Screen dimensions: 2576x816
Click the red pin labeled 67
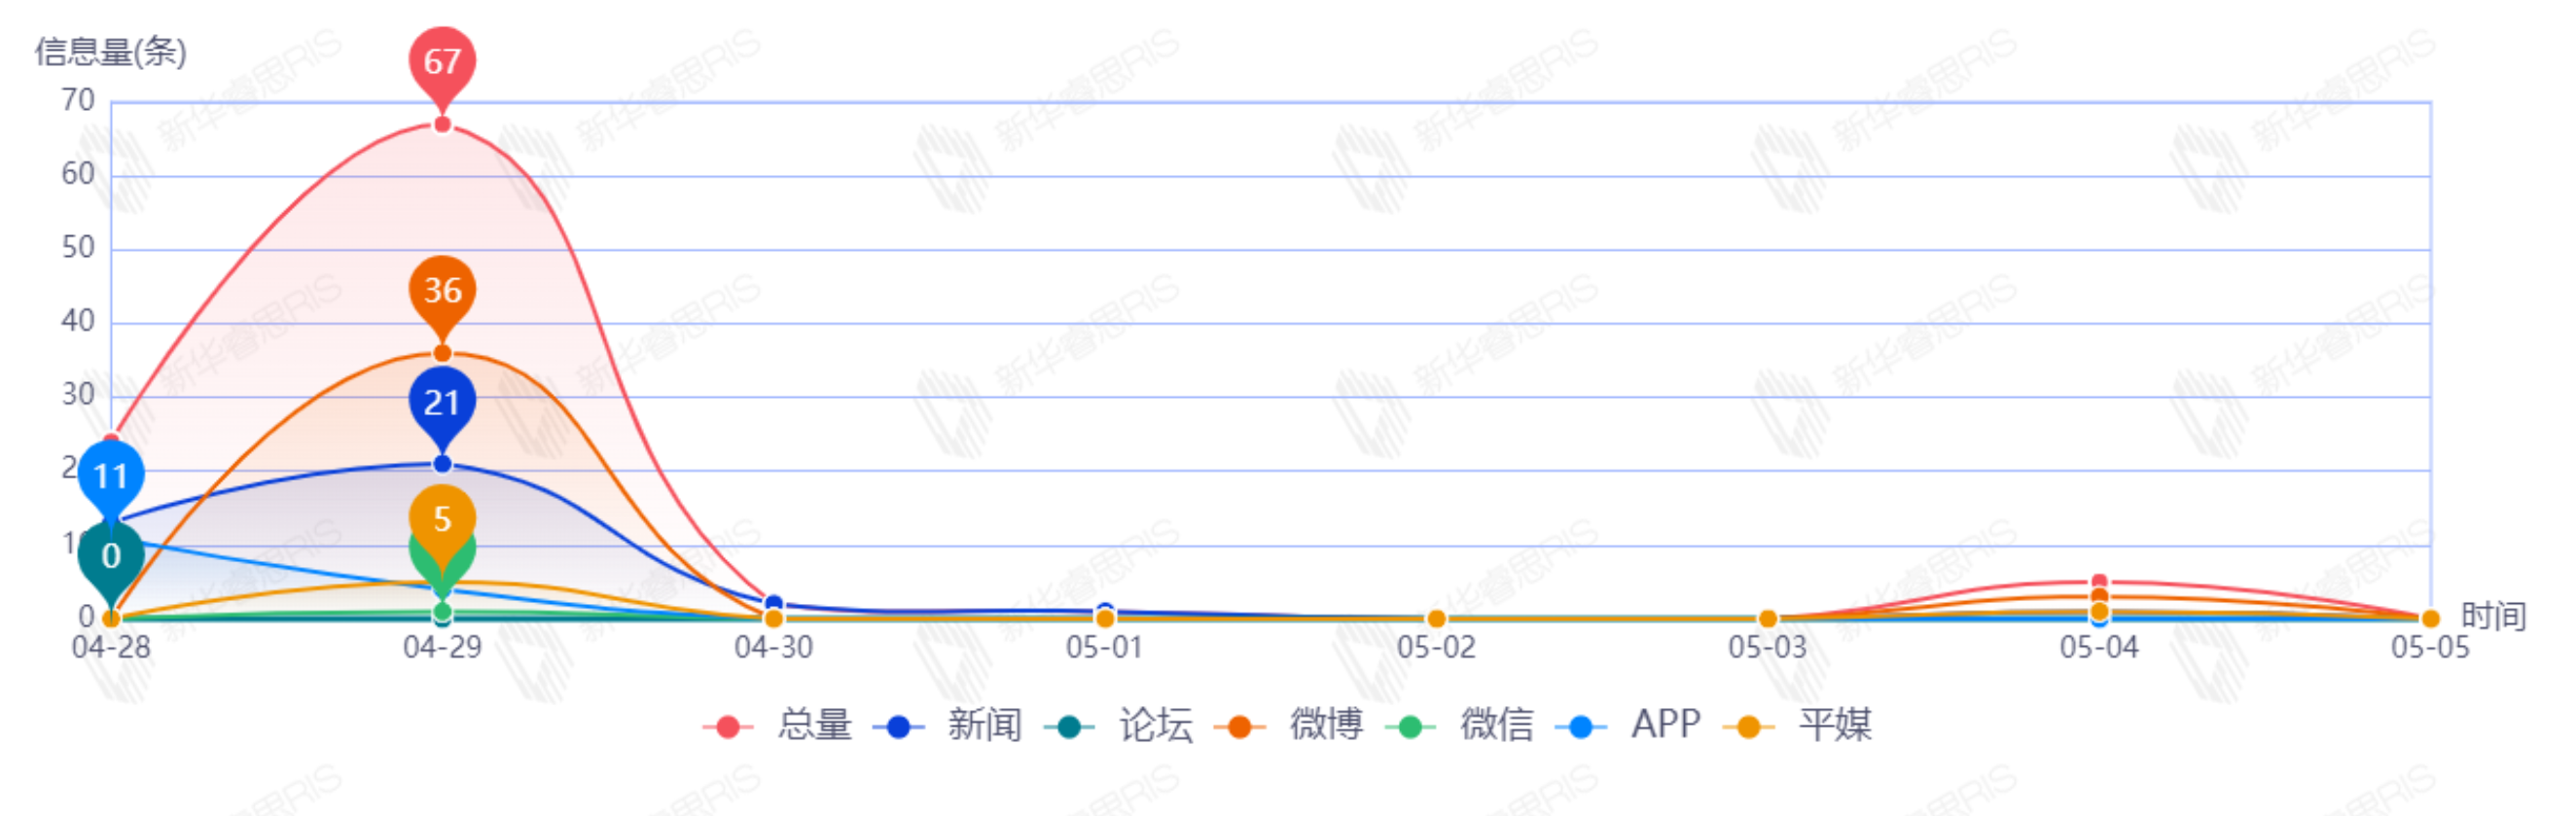(x=442, y=61)
